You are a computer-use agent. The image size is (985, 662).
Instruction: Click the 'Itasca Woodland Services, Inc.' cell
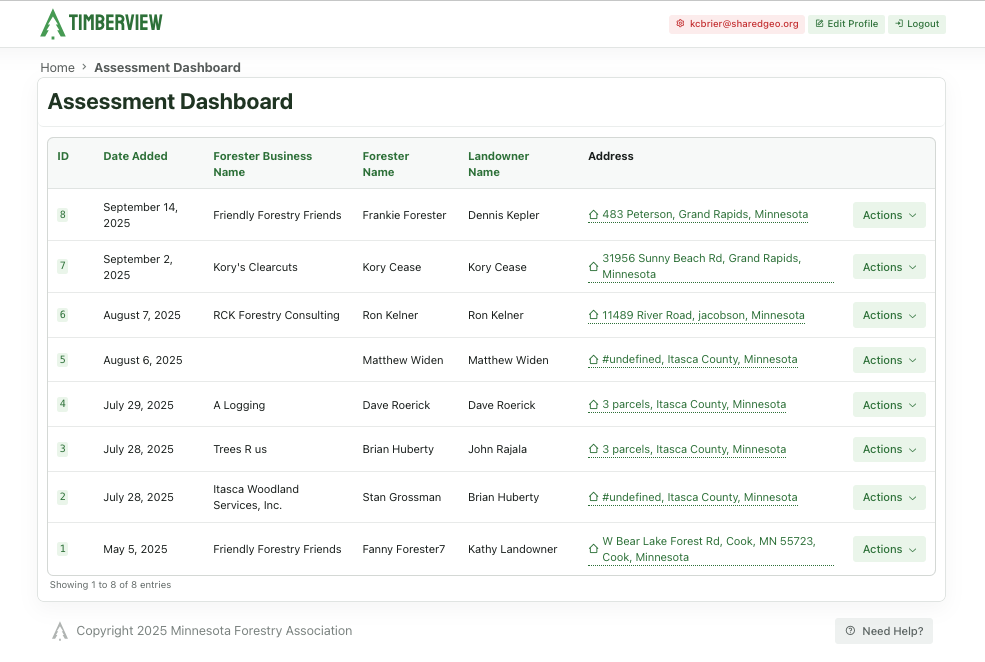[256, 497]
